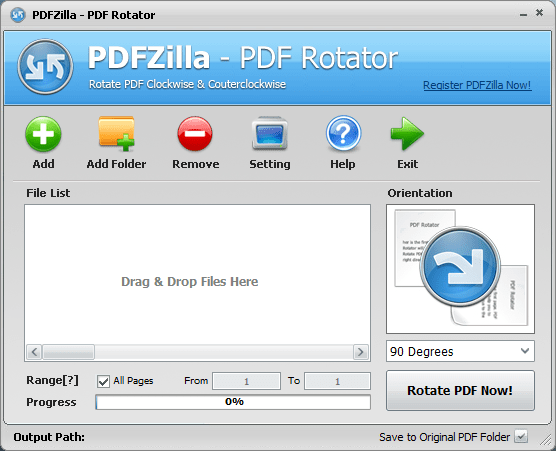Open the Add Folder icon

click(x=116, y=134)
